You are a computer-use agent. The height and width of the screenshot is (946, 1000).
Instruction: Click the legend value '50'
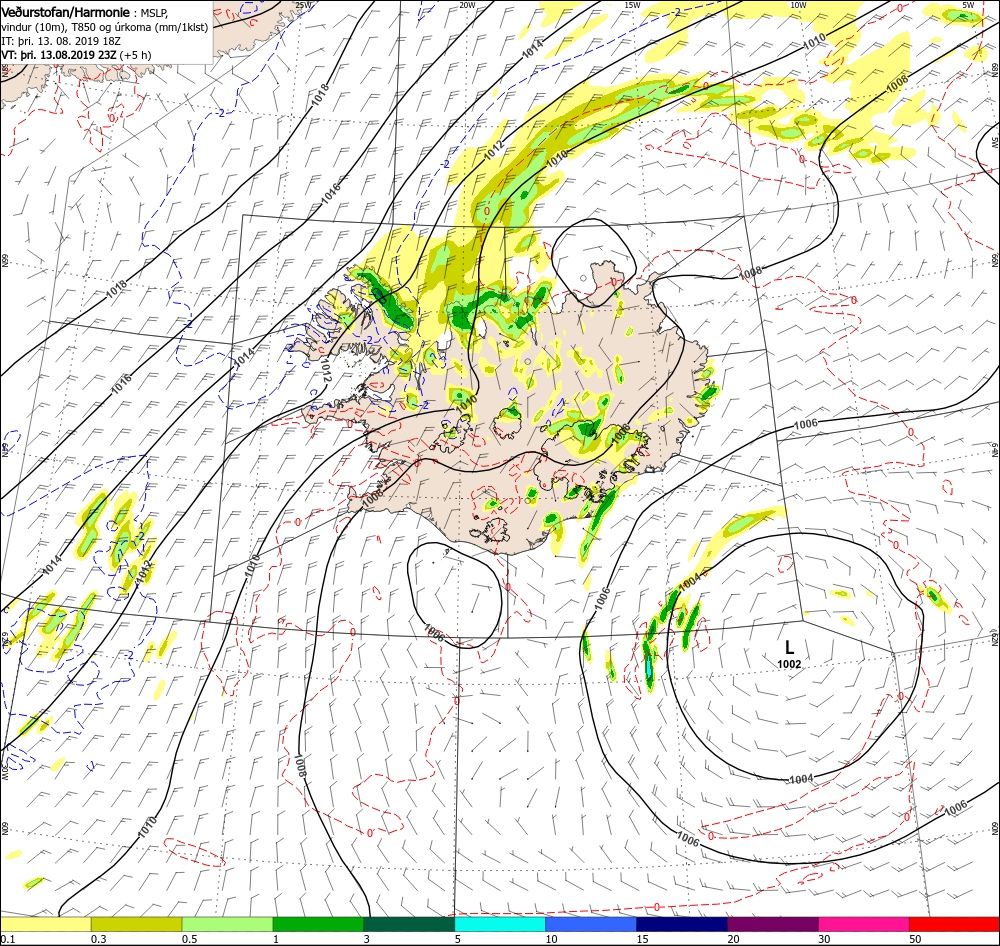click(x=915, y=939)
